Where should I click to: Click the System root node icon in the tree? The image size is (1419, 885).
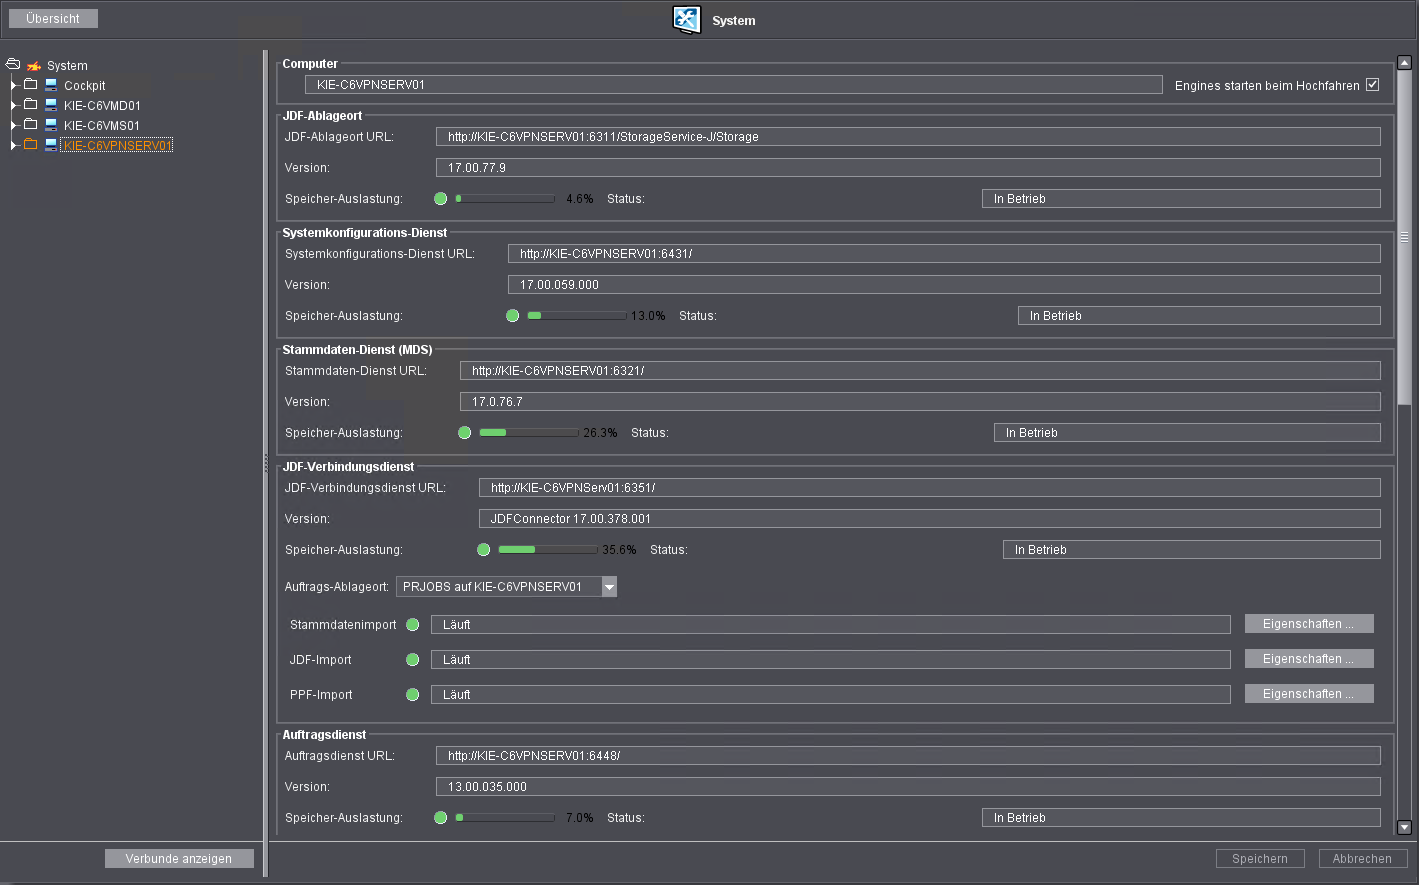tap(34, 66)
